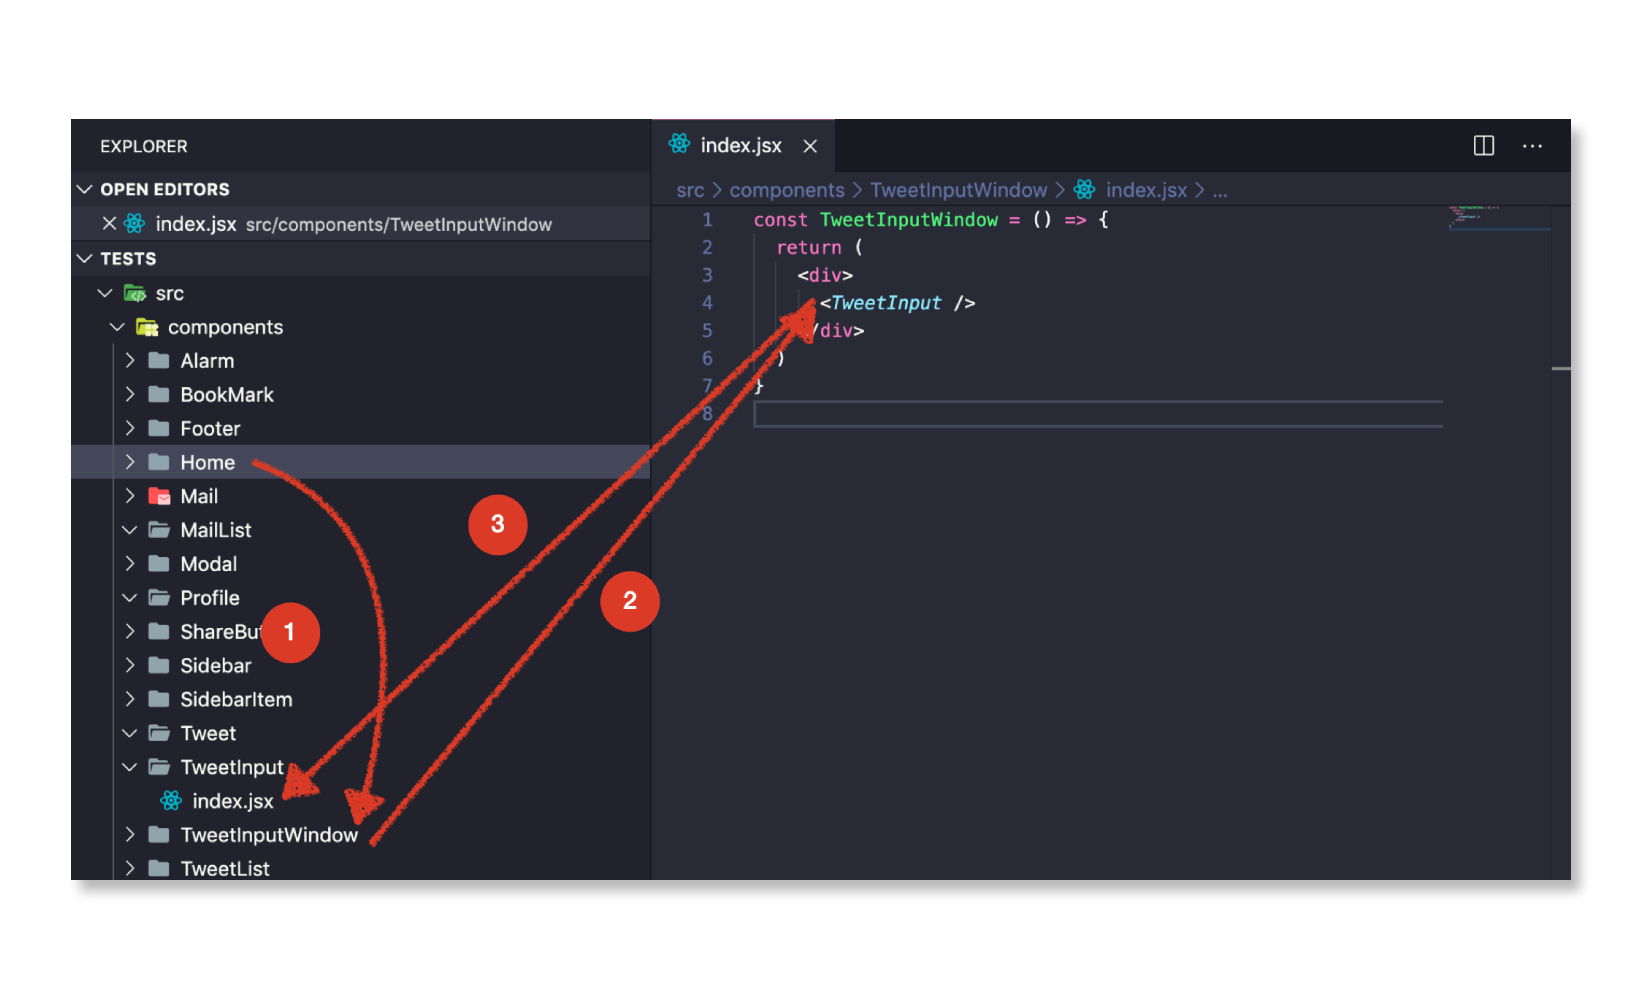Open the editor More Actions ellipsis

(1531, 146)
